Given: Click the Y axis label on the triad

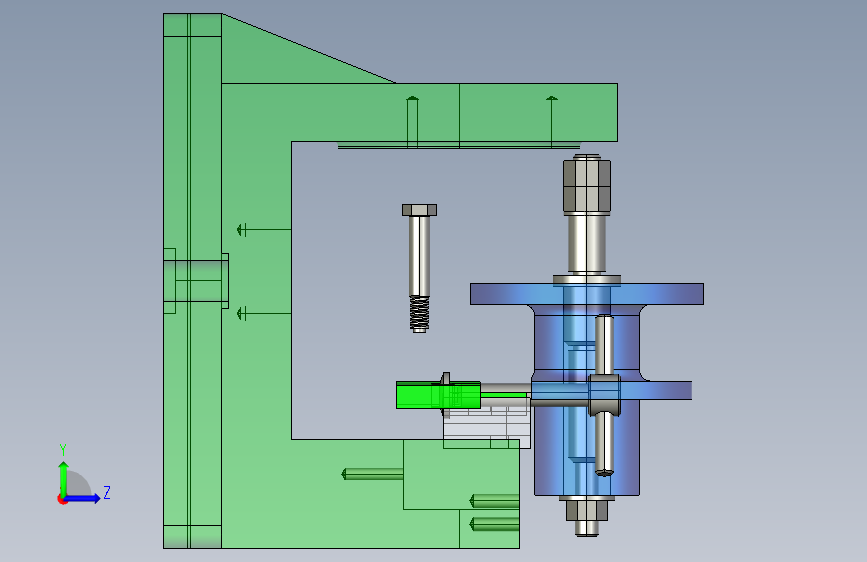Looking at the screenshot, I should pos(63,449).
